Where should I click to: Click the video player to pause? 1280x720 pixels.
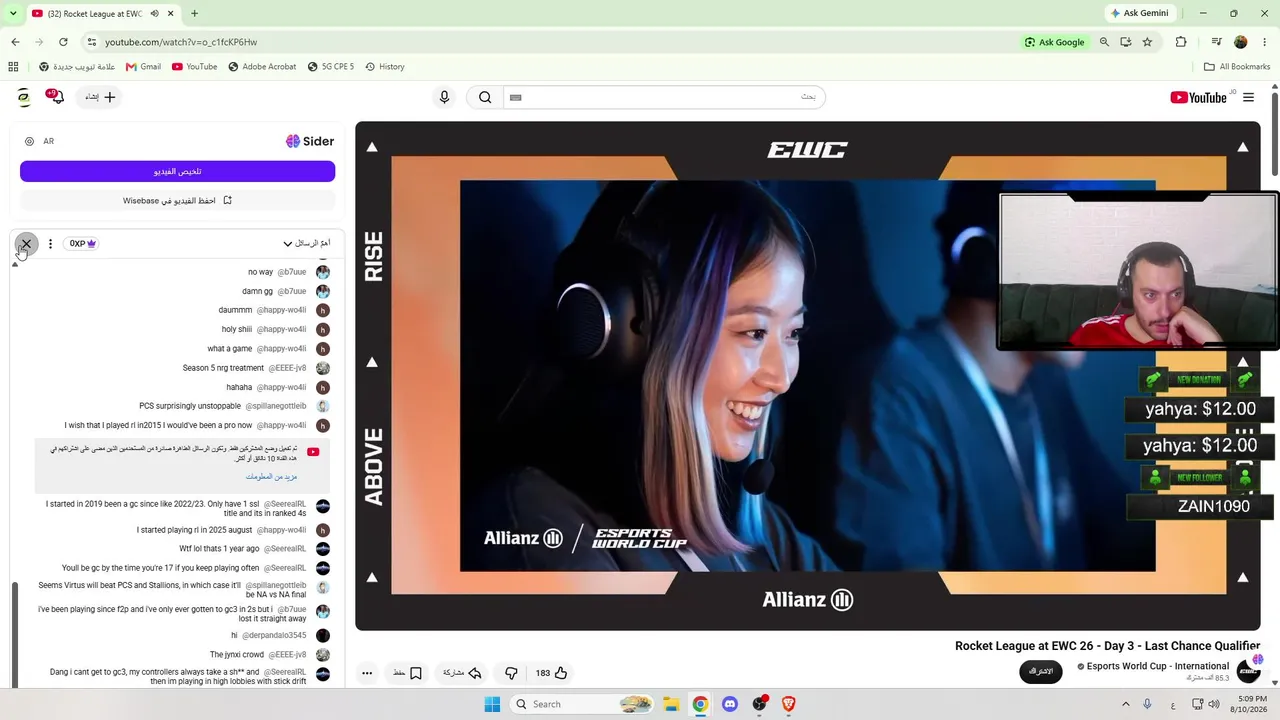point(808,376)
